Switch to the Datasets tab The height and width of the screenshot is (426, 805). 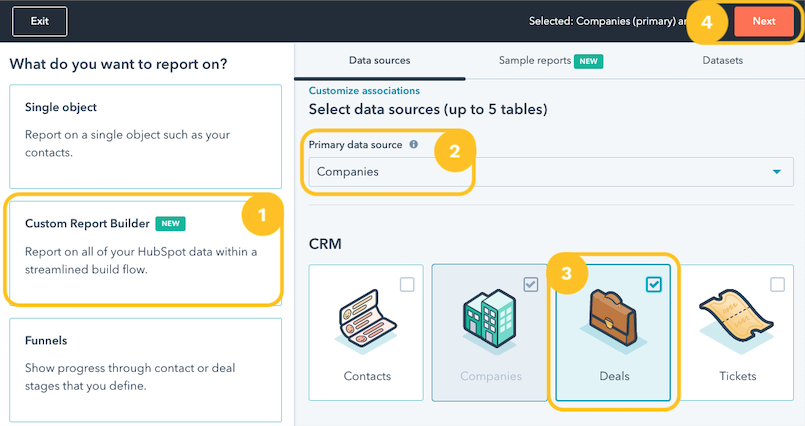(x=722, y=61)
